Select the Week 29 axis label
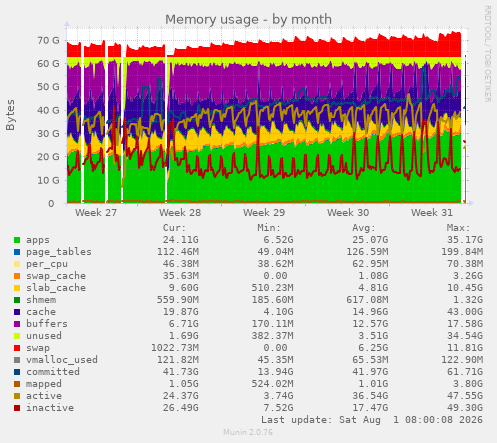 coord(264,213)
